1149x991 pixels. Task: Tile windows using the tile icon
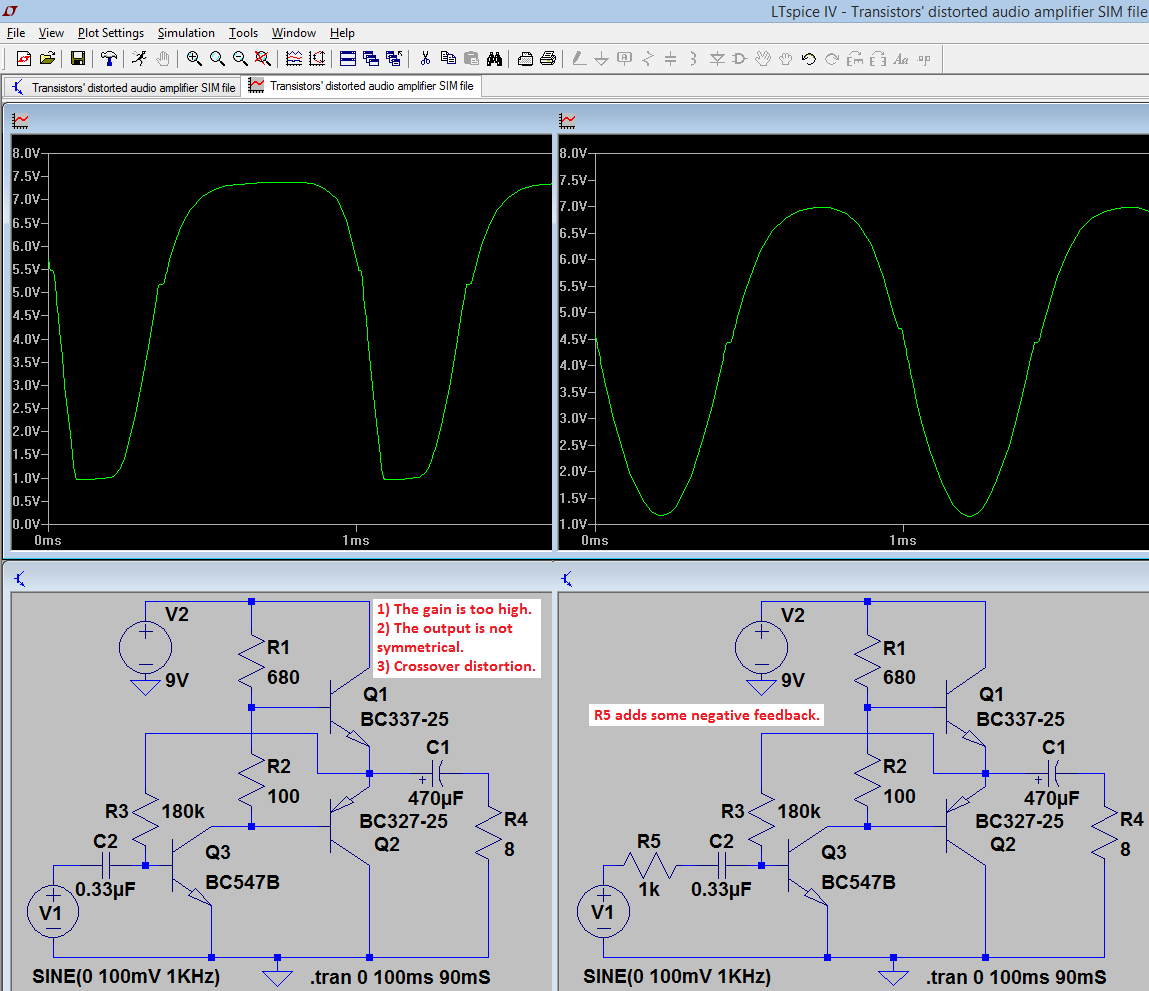coord(348,59)
